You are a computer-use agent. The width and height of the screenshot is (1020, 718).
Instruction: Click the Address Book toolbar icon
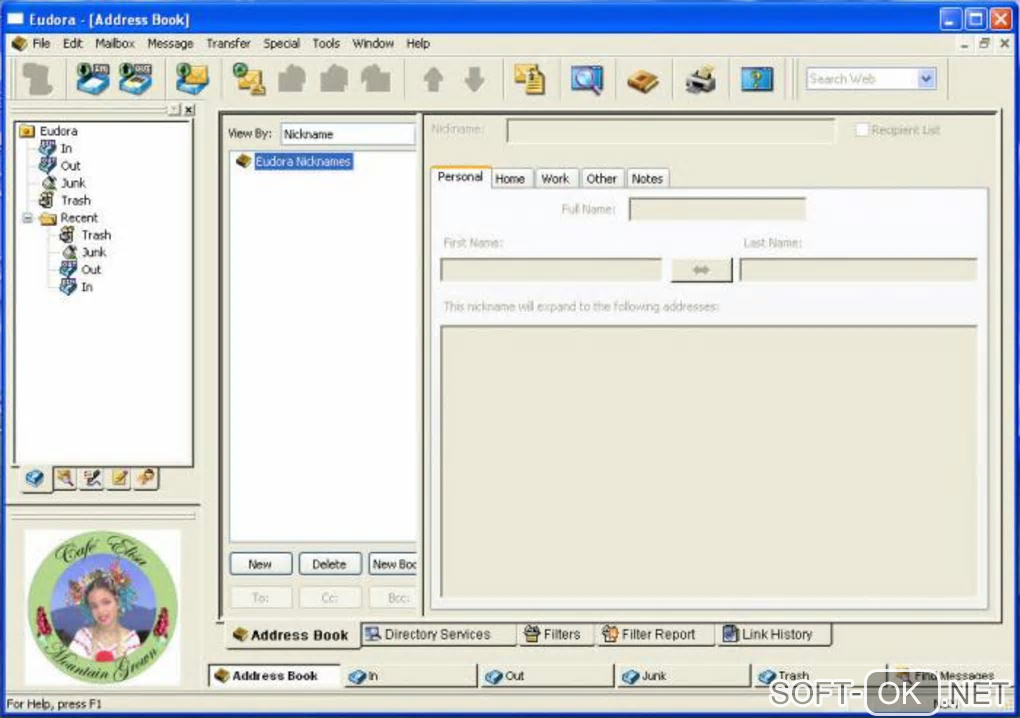click(643, 81)
